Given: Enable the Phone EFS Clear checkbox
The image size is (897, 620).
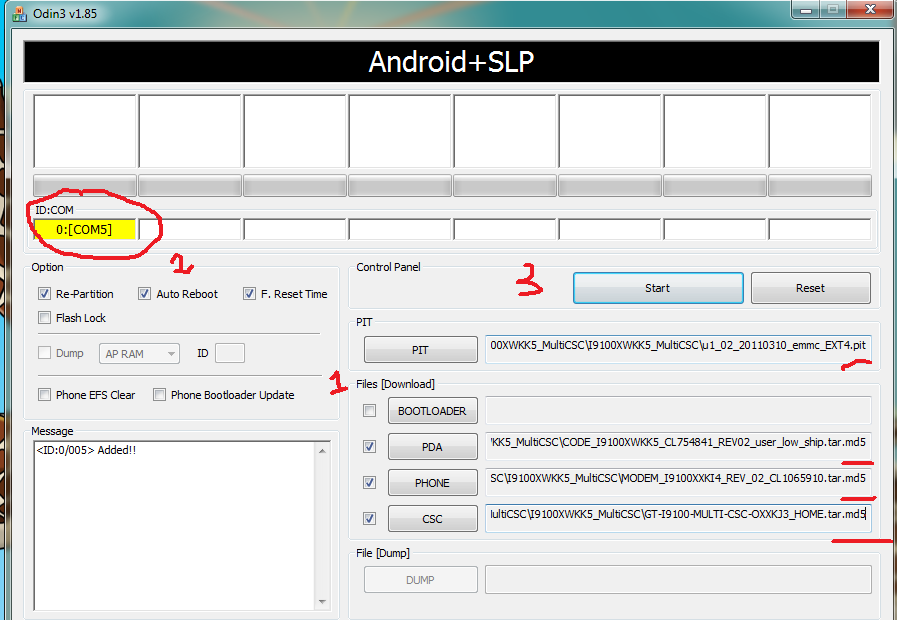Looking at the screenshot, I should (44, 395).
